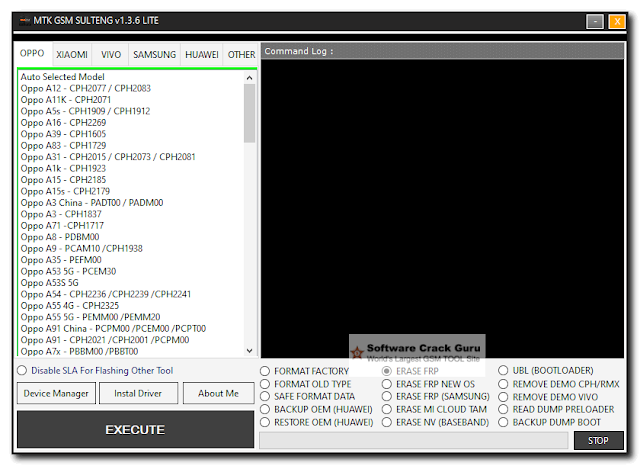Open the VIVO tab

111,55
